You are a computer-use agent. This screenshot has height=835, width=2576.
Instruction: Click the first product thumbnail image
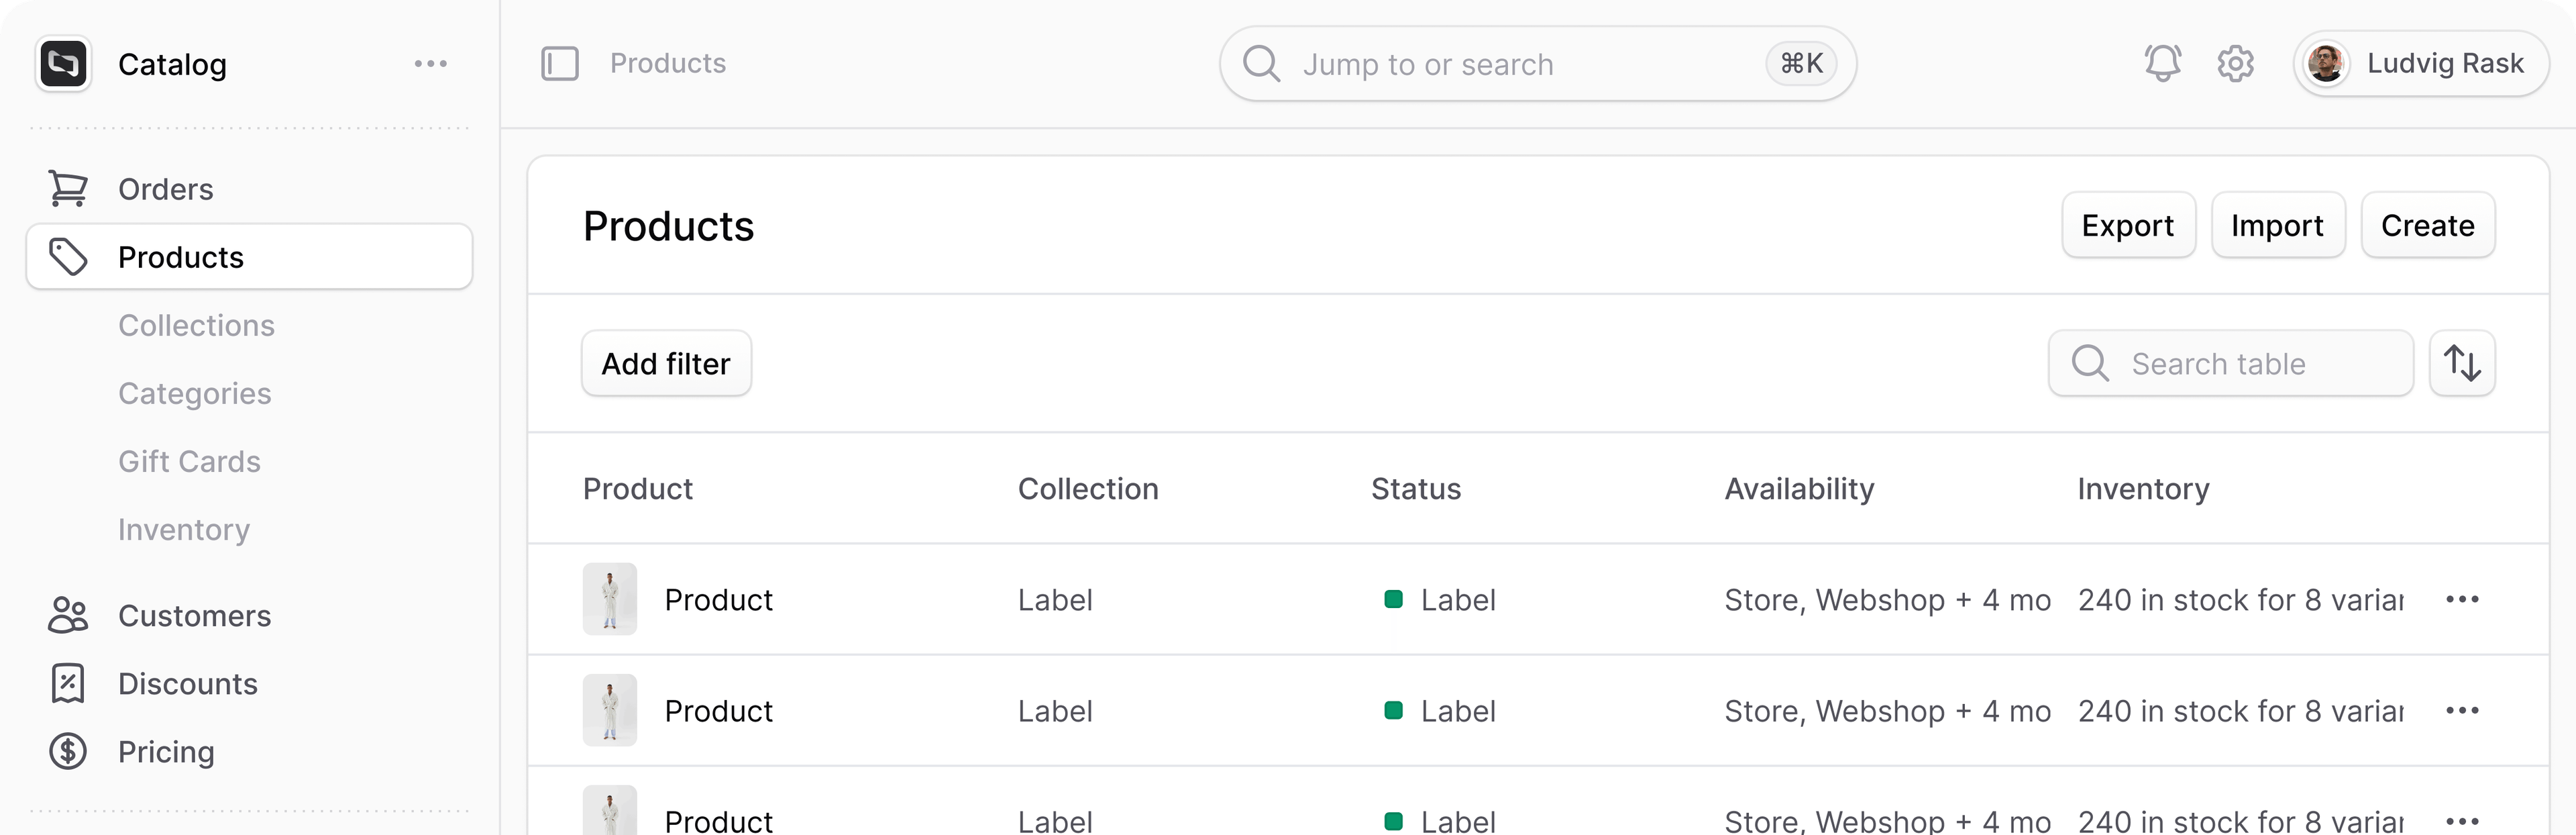tap(610, 600)
